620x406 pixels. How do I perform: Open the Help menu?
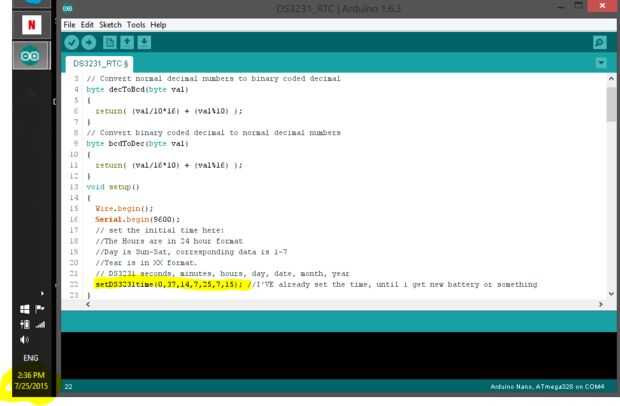click(158, 25)
